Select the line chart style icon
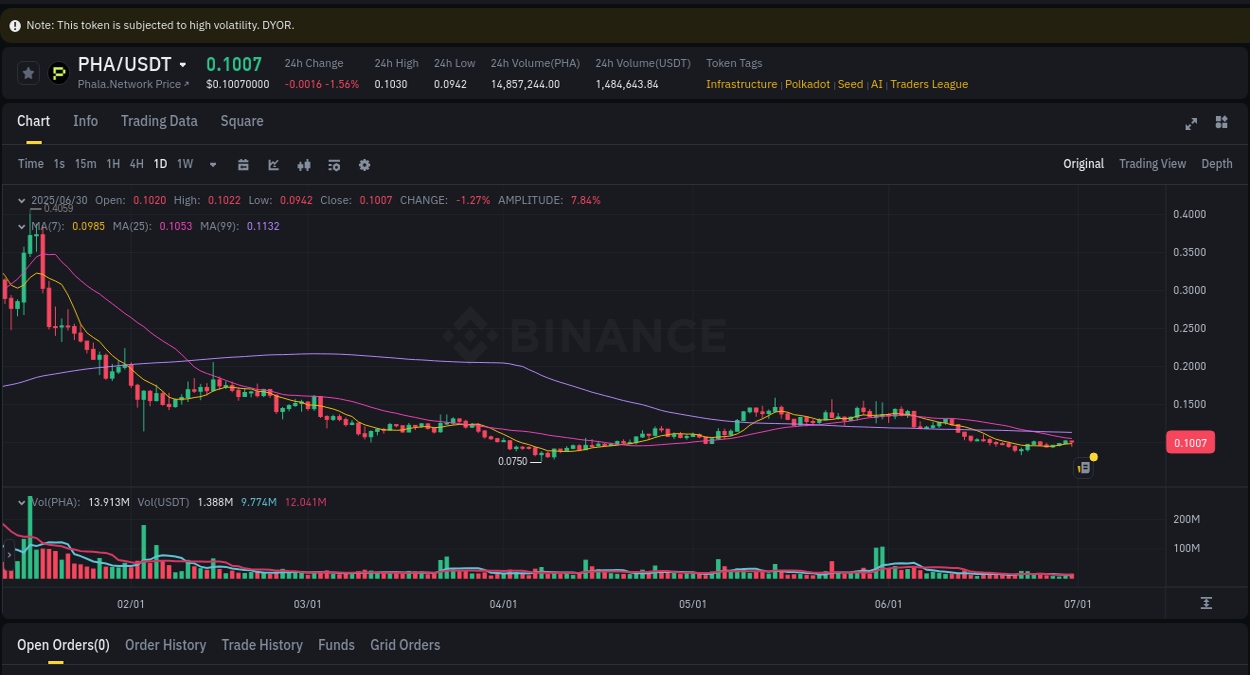Image resolution: width=1250 pixels, height=675 pixels. (273, 164)
